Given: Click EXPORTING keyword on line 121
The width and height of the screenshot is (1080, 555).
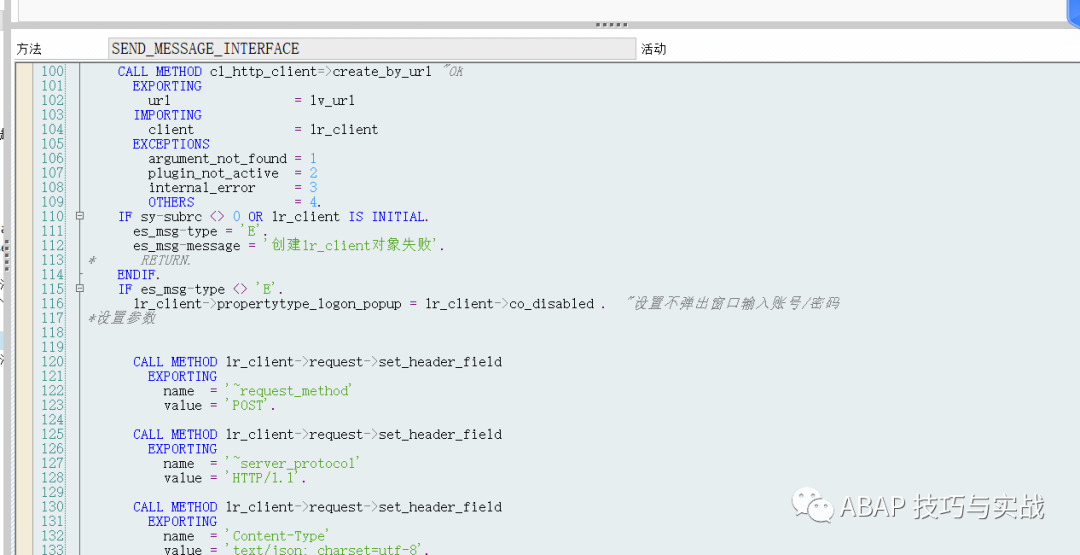Looking at the screenshot, I should click(x=183, y=376).
